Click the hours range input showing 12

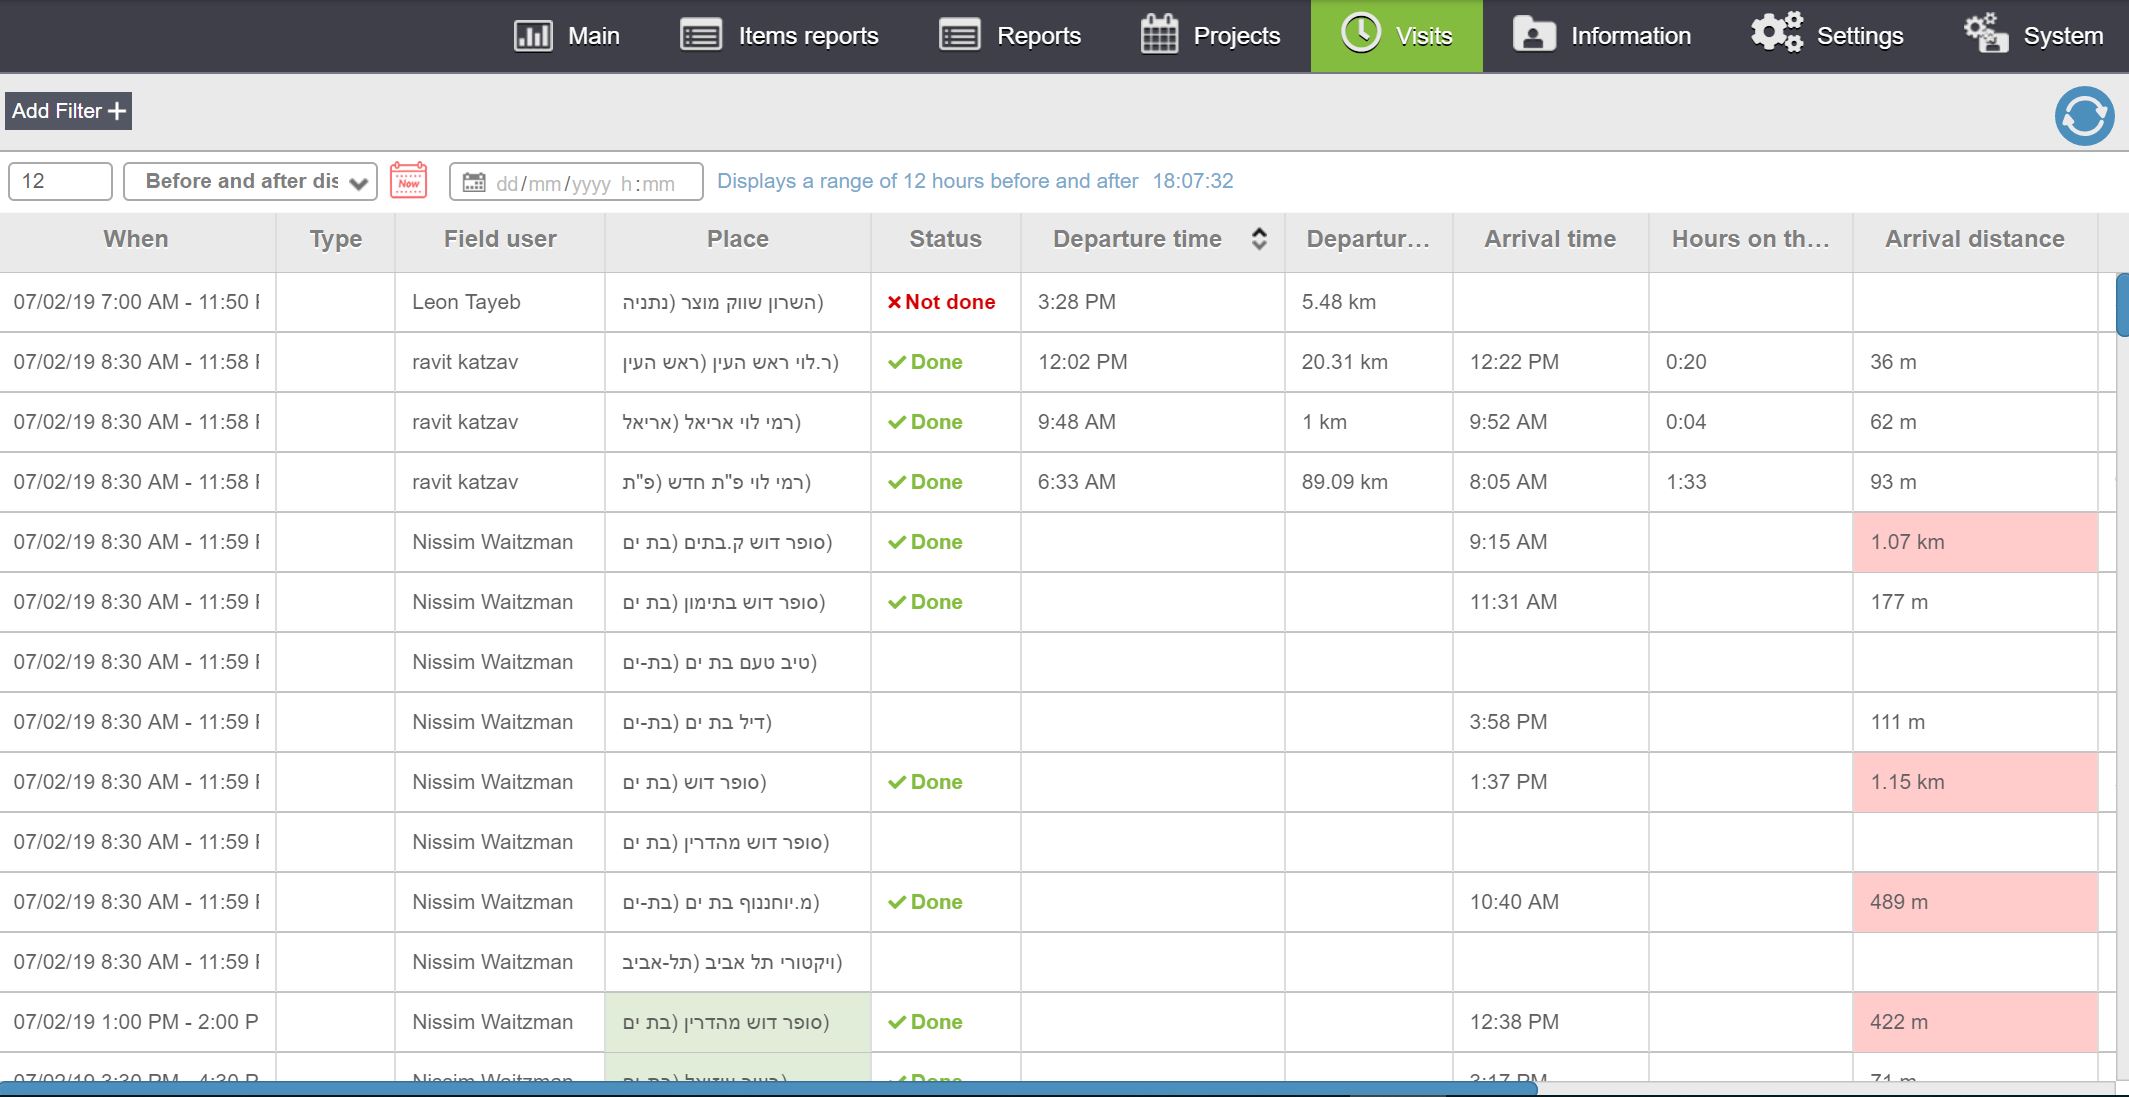coord(60,182)
